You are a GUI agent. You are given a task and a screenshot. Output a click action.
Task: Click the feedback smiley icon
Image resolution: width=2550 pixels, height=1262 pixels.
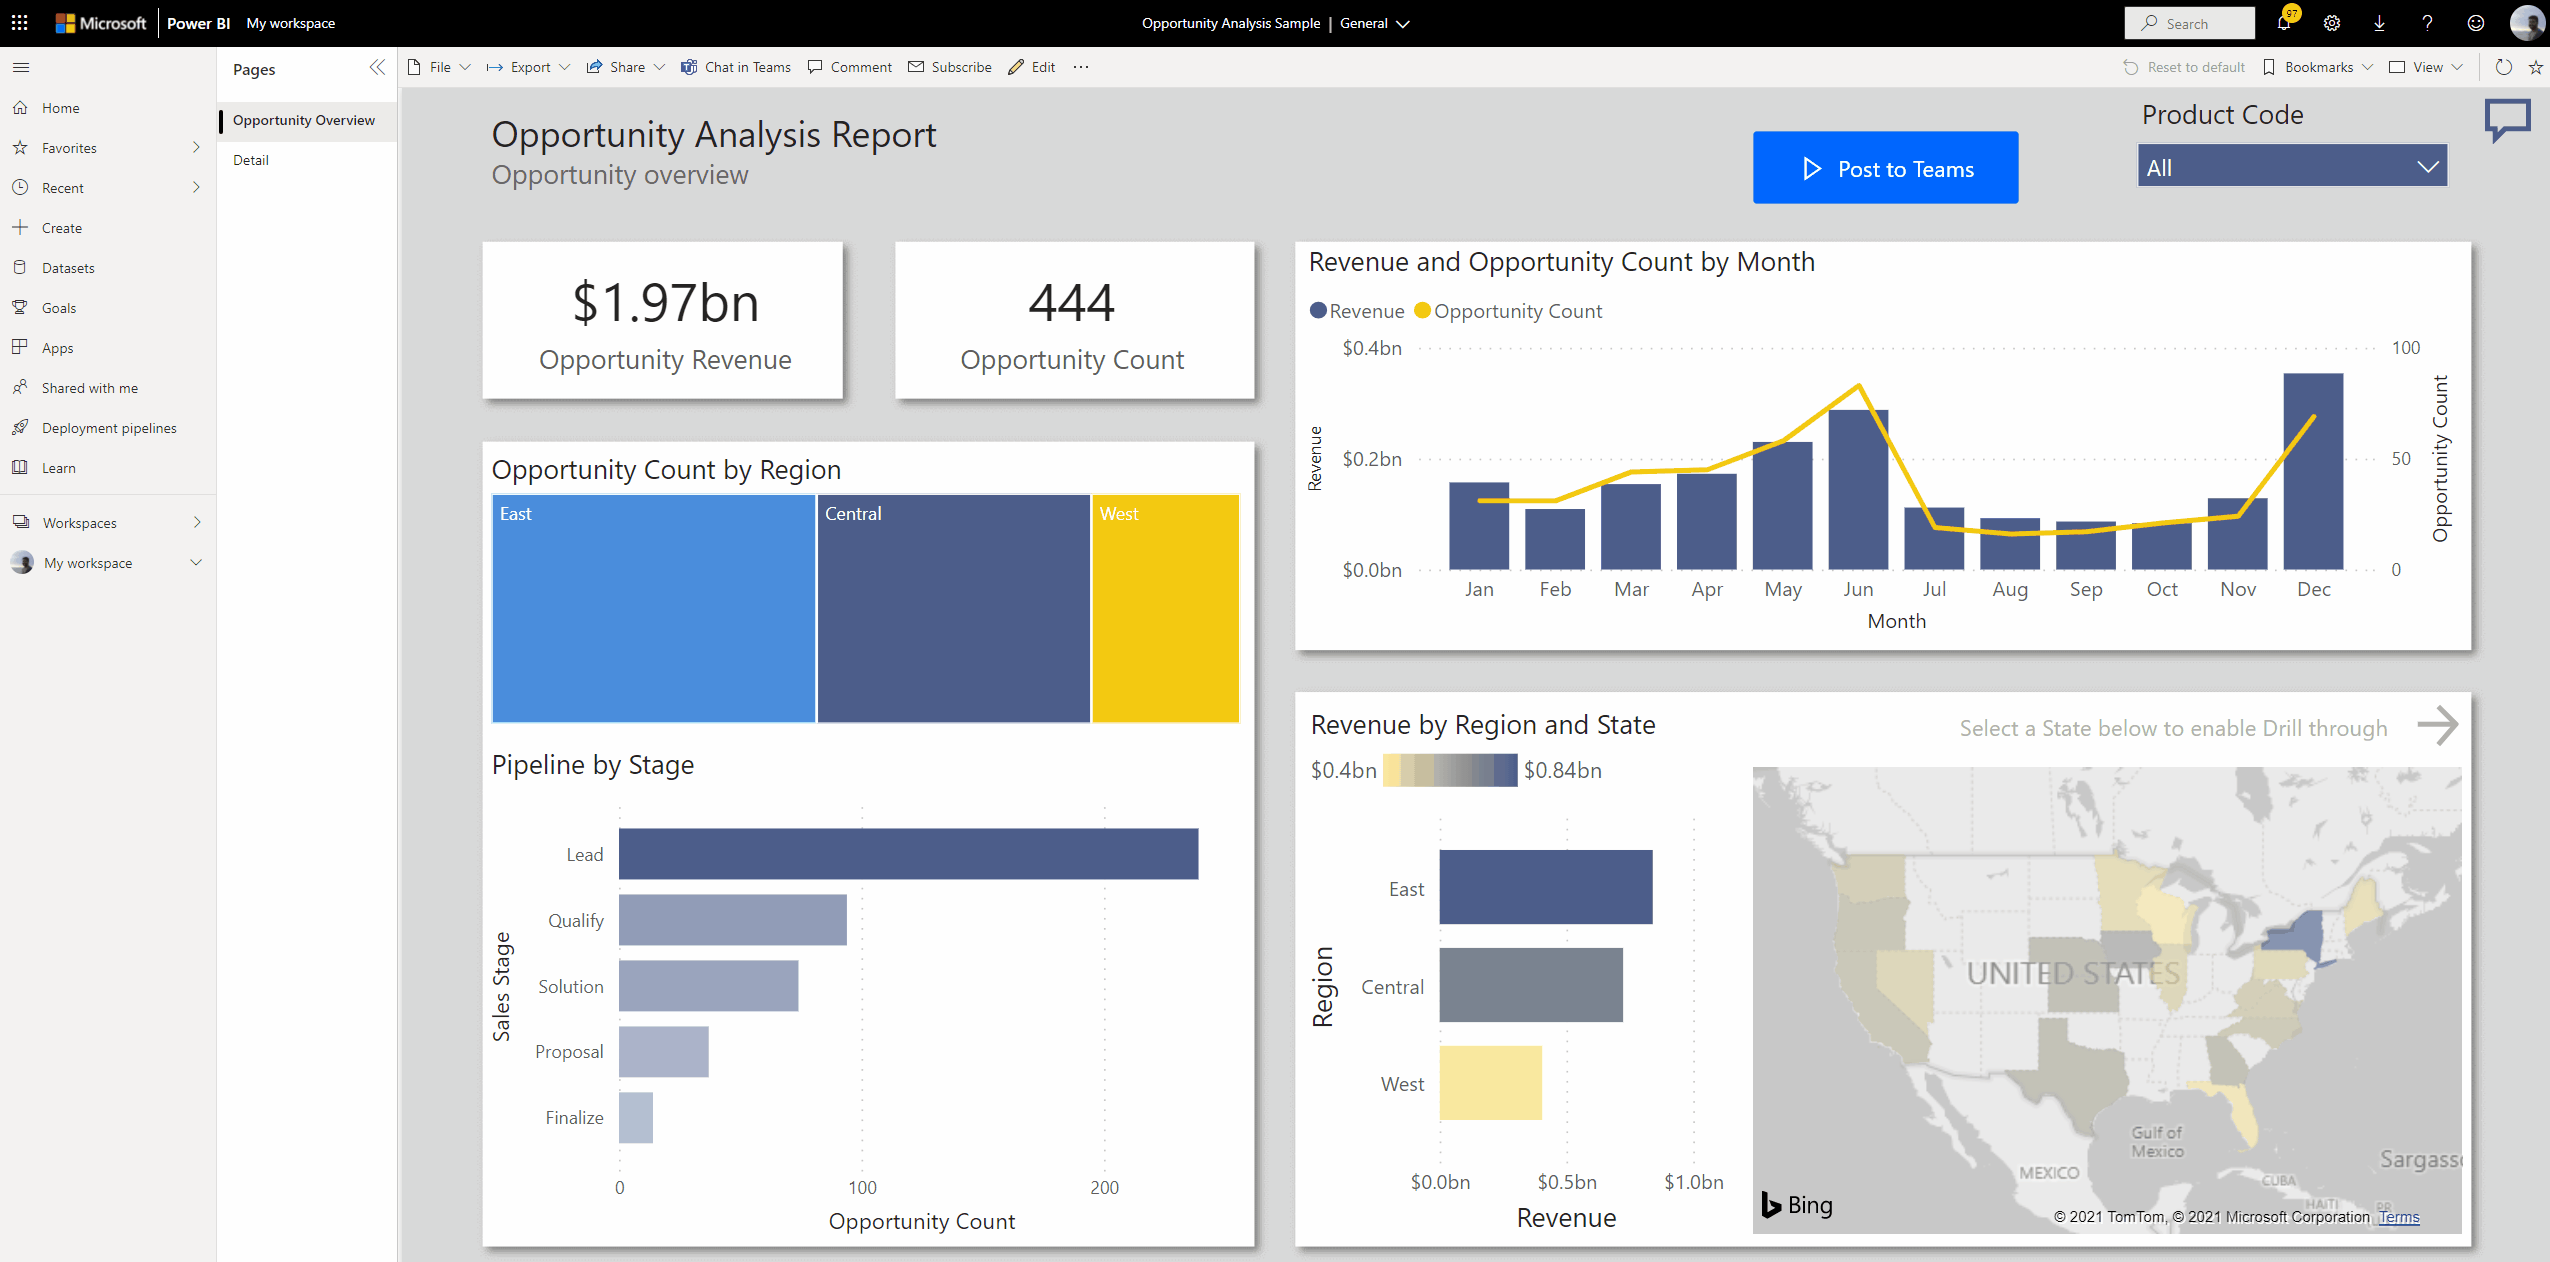(2476, 23)
